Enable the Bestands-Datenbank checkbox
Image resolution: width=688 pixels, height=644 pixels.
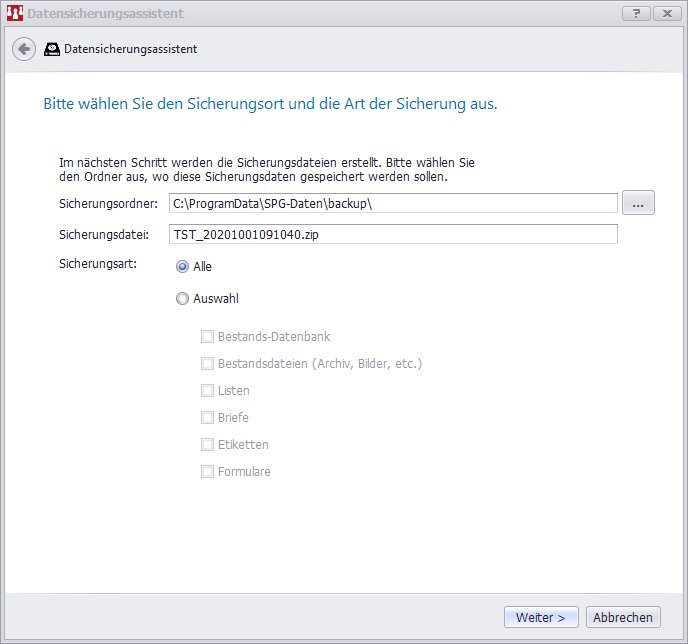coord(208,337)
